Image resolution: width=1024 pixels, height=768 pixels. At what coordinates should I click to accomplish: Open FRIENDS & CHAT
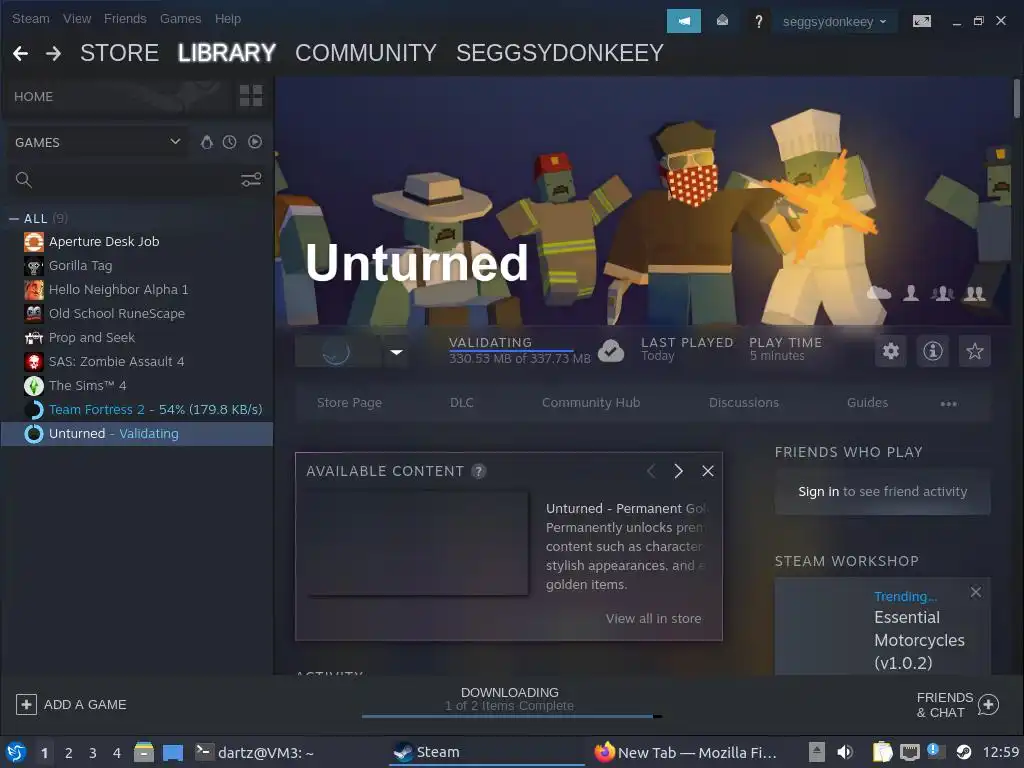point(958,705)
